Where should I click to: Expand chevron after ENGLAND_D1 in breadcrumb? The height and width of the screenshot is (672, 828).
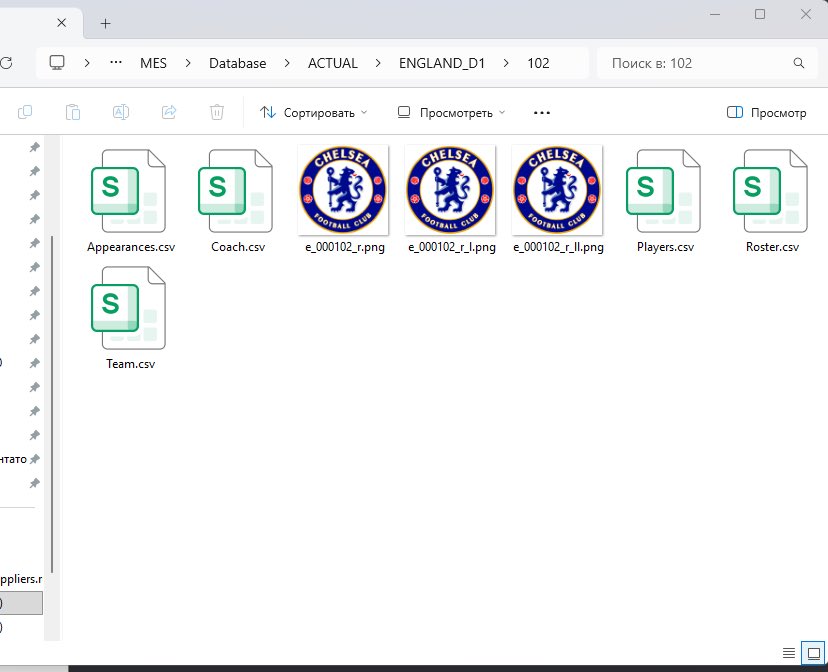[x=506, y=63]
